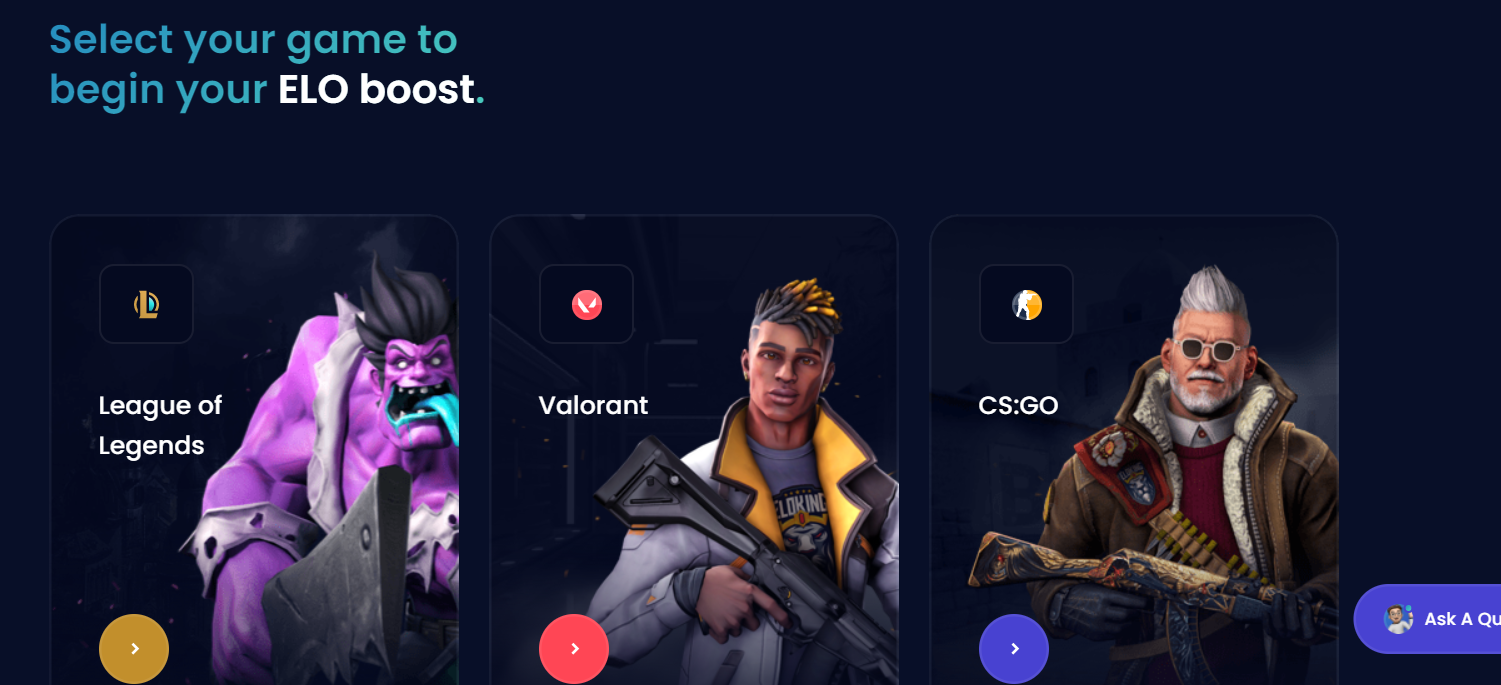The width and height of the screenshot is (1501, 685).
Task: Click the "Select your game to" heading line
Action: point(253,39)
